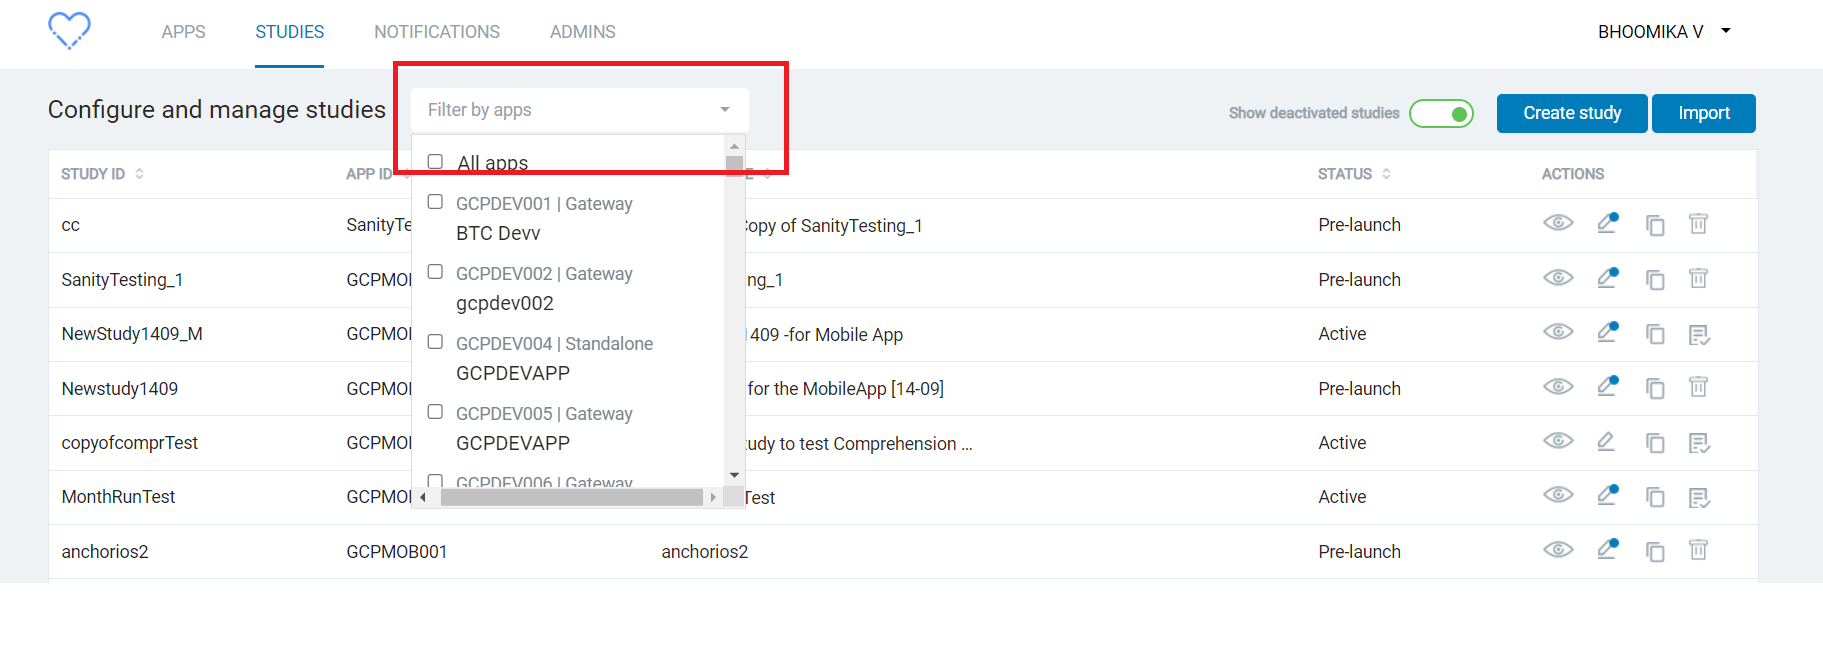
Task: Click the heart logo icon
Action: [69, 30]
